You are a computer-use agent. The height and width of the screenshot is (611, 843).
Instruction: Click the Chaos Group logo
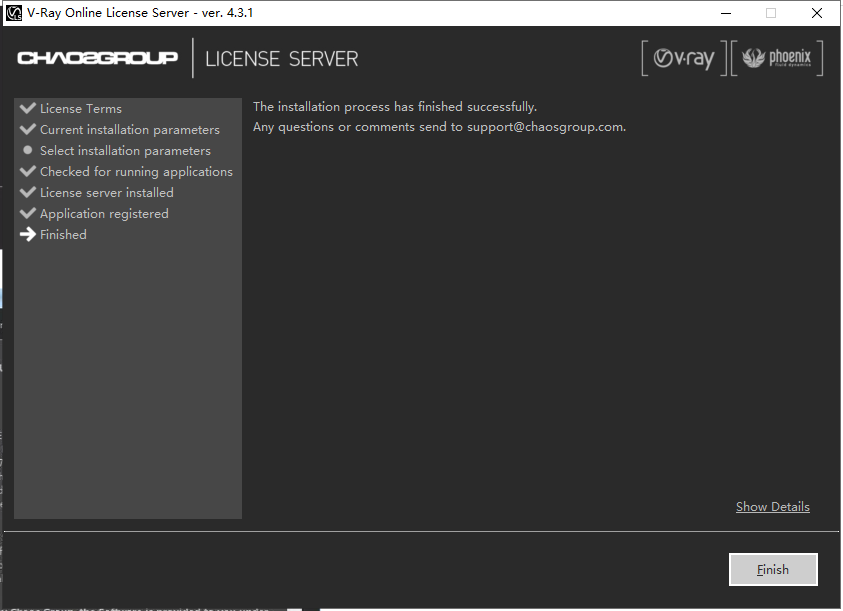point(97,58)
